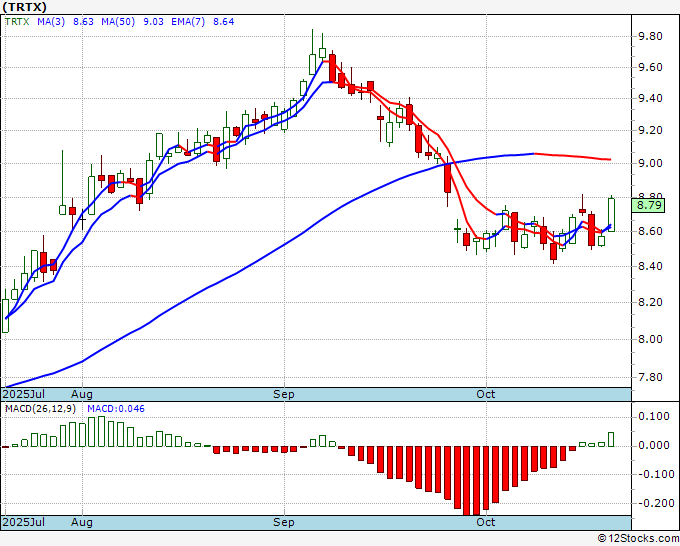Click the MA(3) value 8.63
Image resolution: width=680 pixels, height=546 pixels.
(x=83, y=22)
